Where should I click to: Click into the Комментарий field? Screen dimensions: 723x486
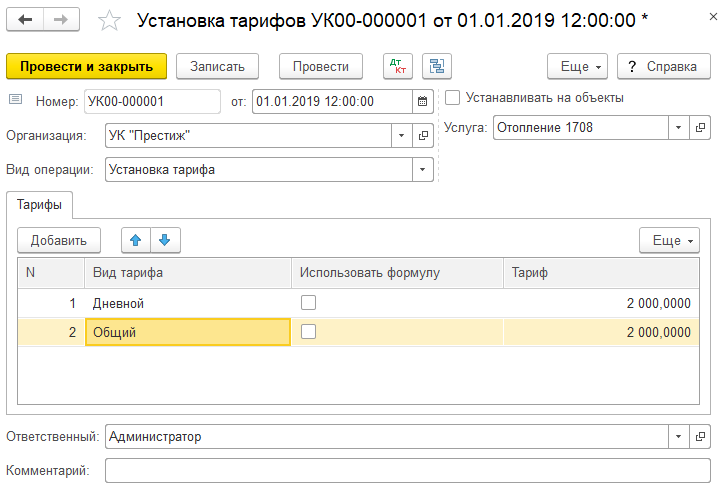click(407, 470)
